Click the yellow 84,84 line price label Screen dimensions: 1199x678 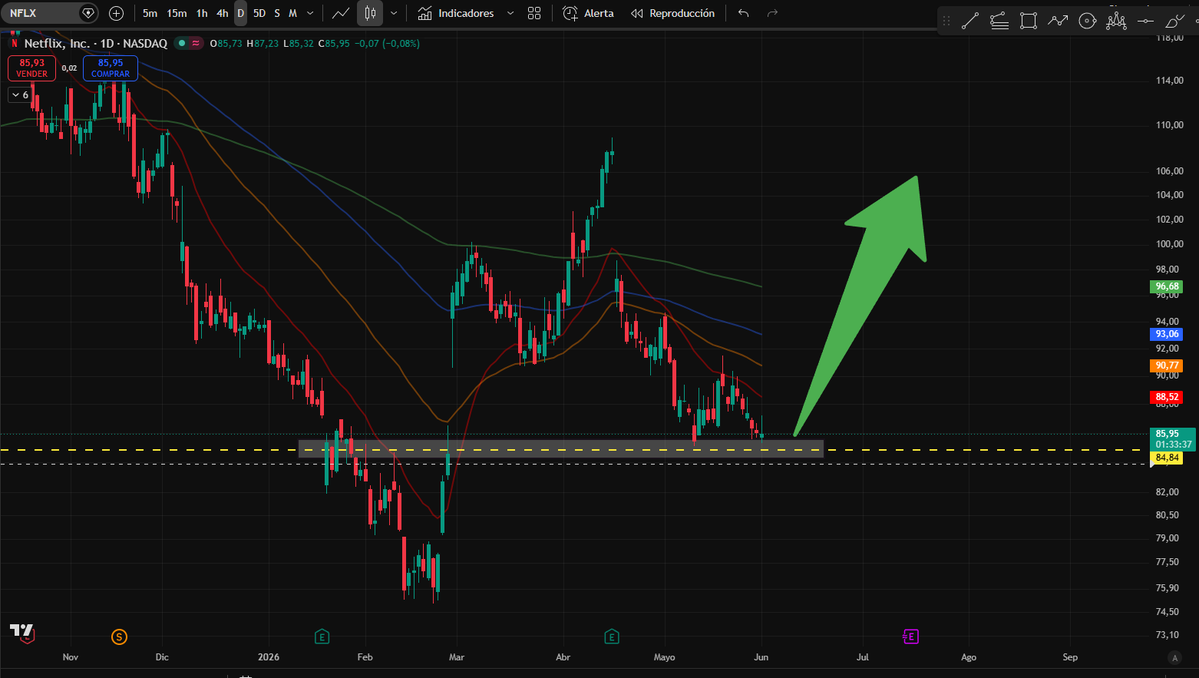click(1166, 458)
